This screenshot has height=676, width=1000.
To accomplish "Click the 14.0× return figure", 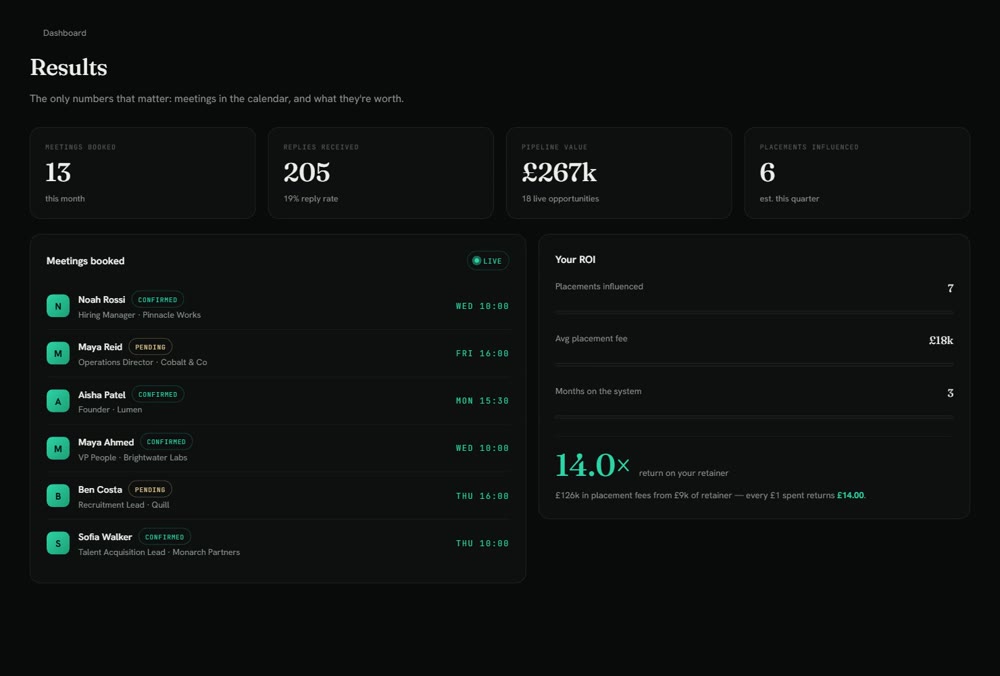I will click(592, 465).
